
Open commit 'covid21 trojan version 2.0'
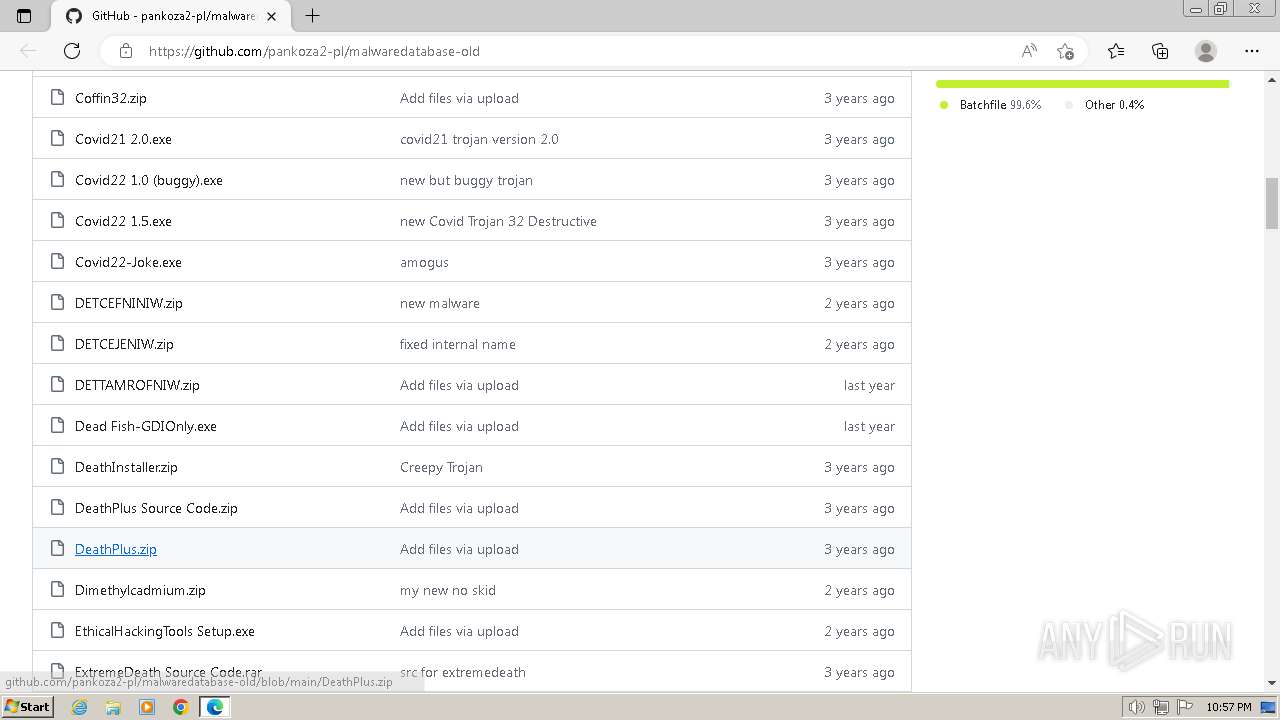[x=479, y=139]
